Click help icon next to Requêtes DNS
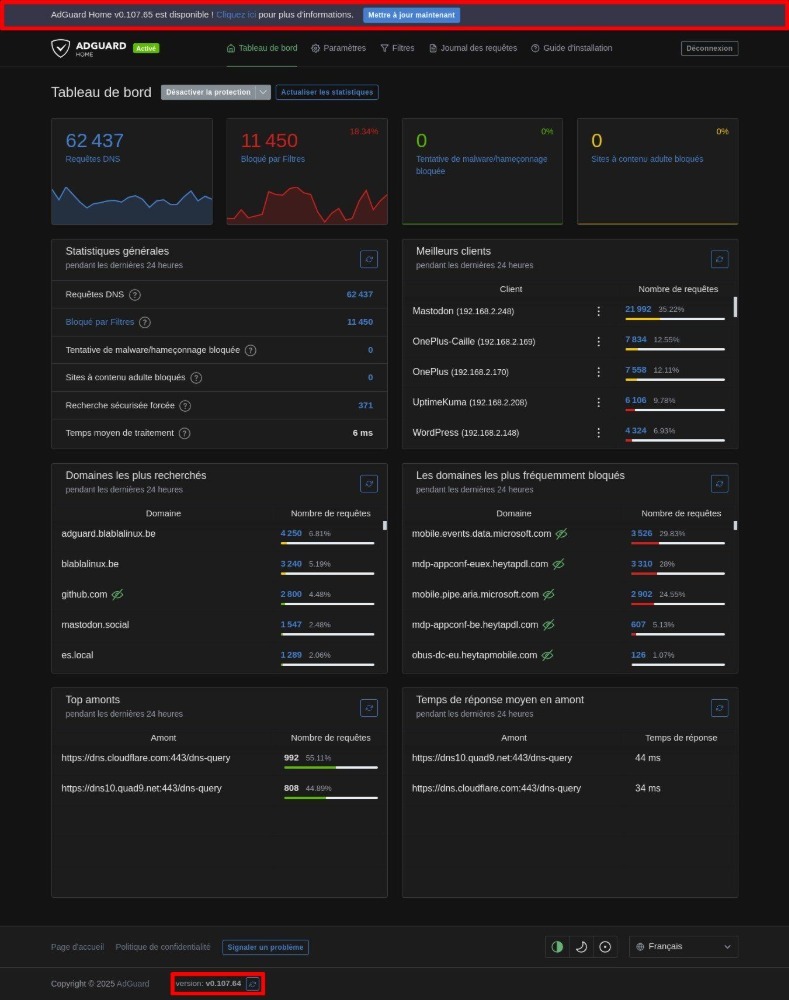Screen dimensions: 789x1000 click(x=135, y=295)
